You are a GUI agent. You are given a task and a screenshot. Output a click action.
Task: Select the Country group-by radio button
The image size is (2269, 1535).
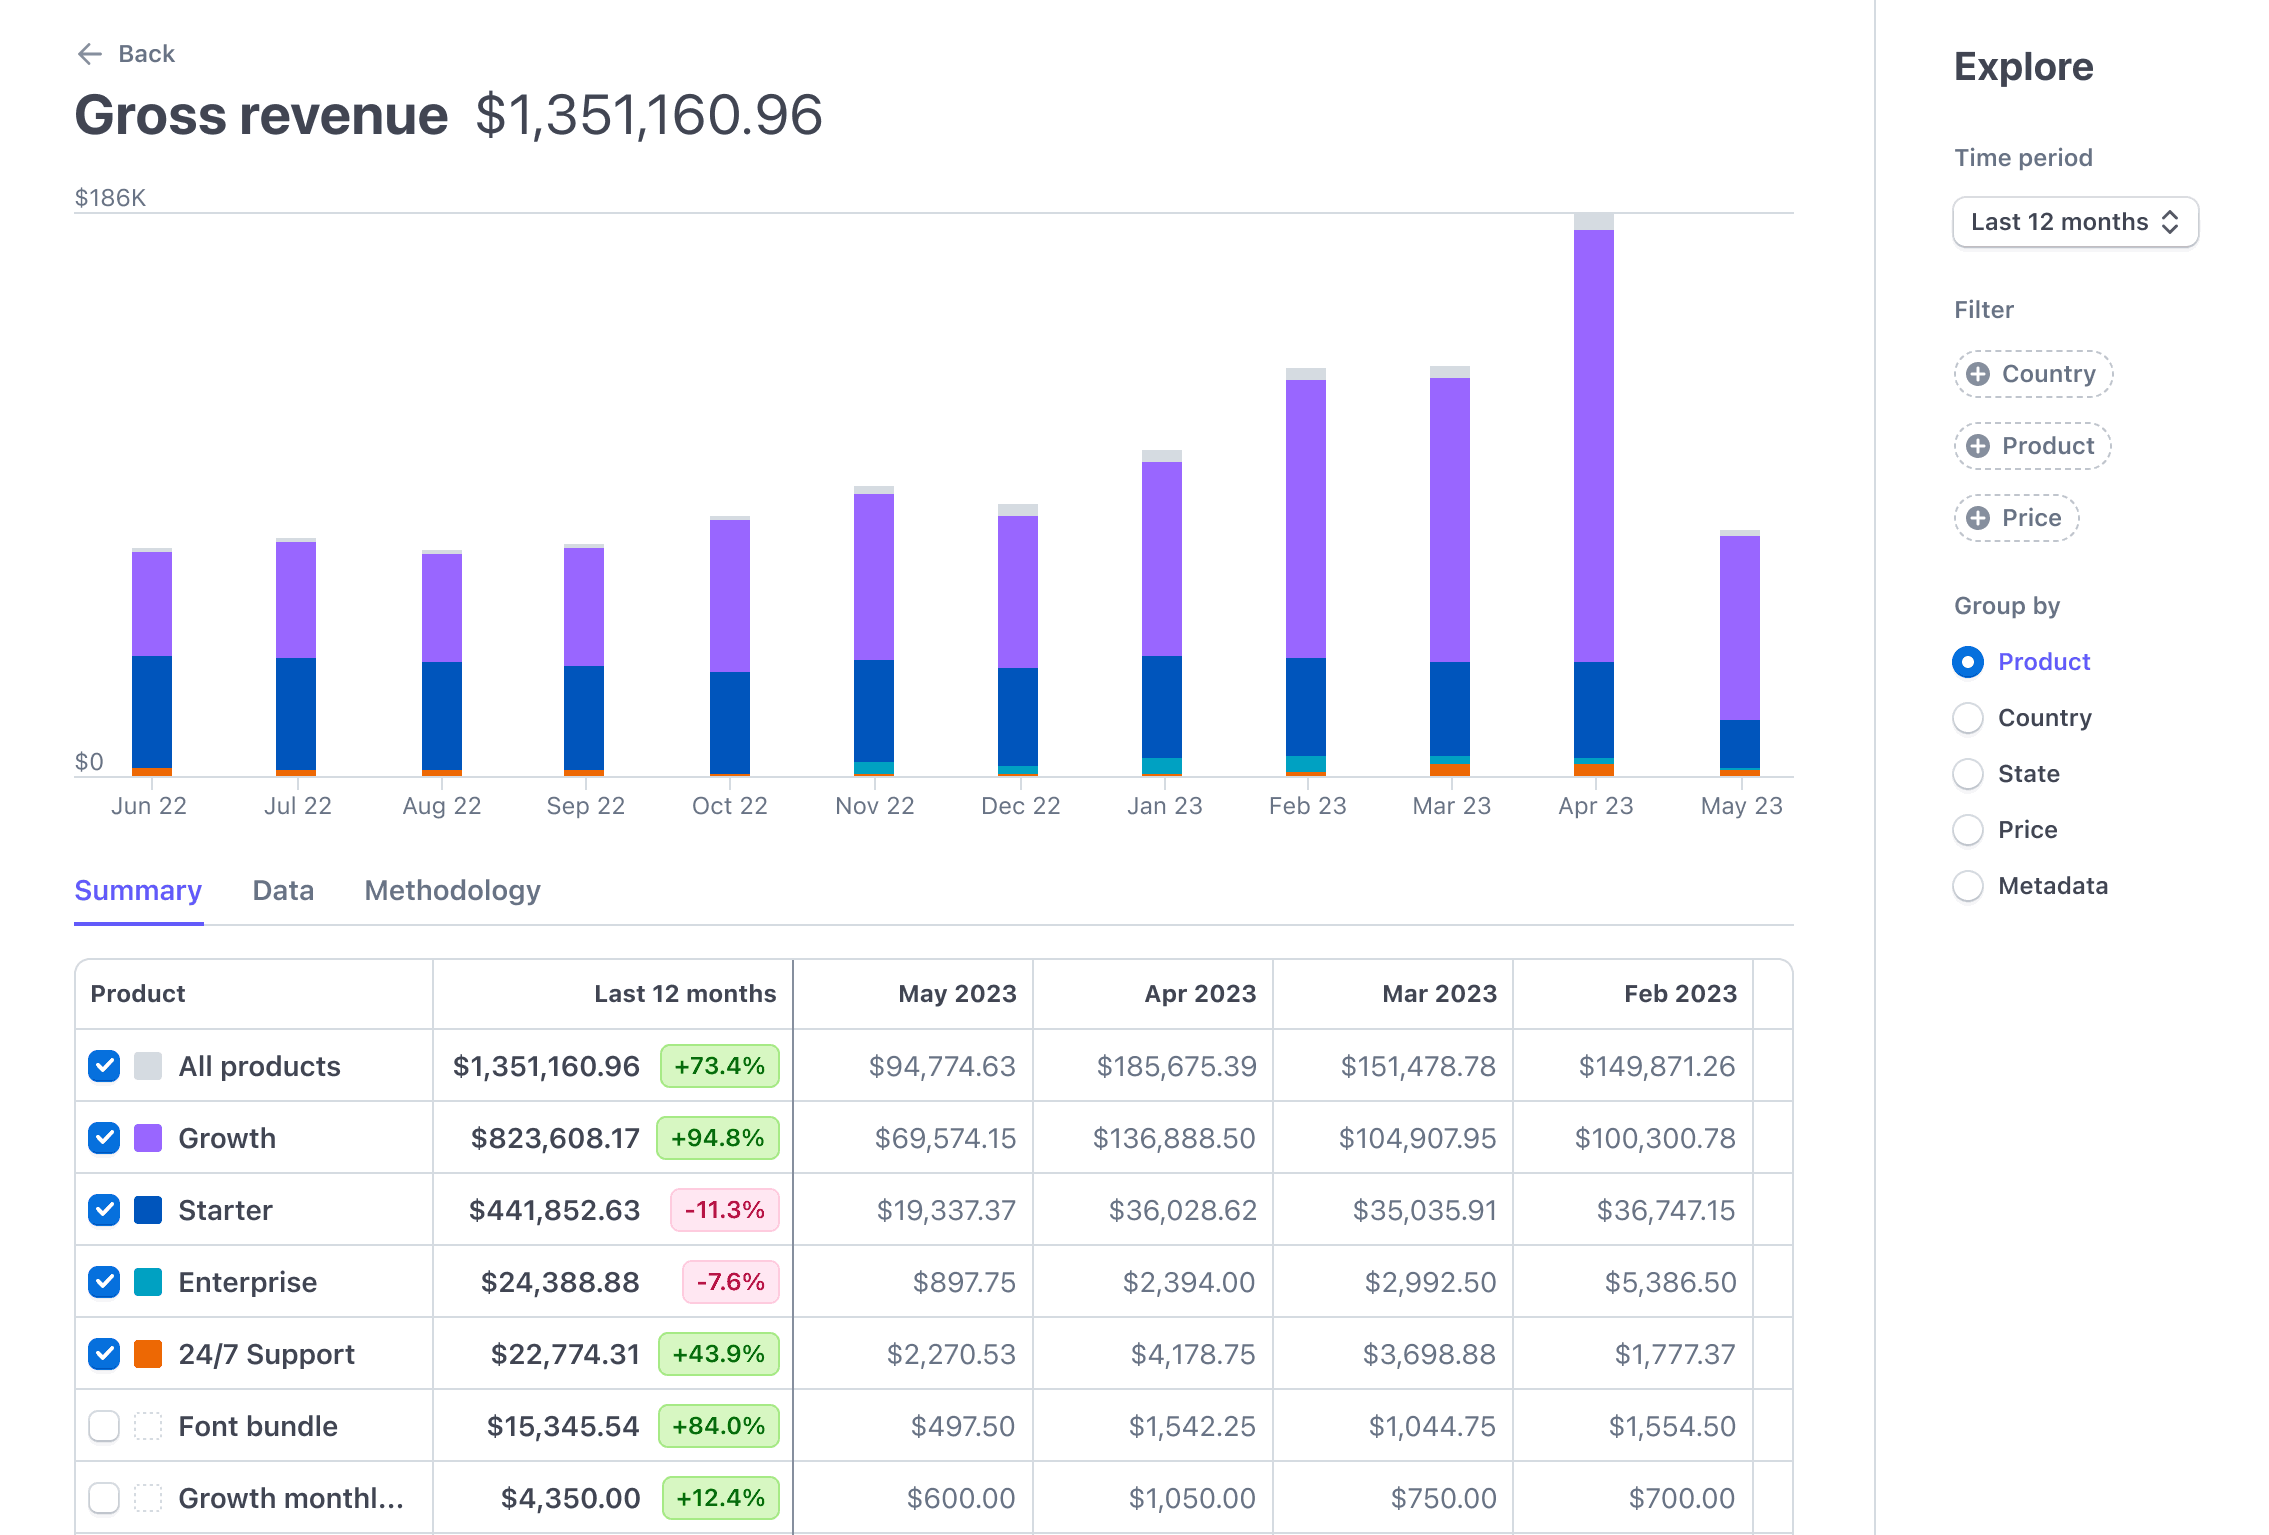click(x=1968, y=718)
